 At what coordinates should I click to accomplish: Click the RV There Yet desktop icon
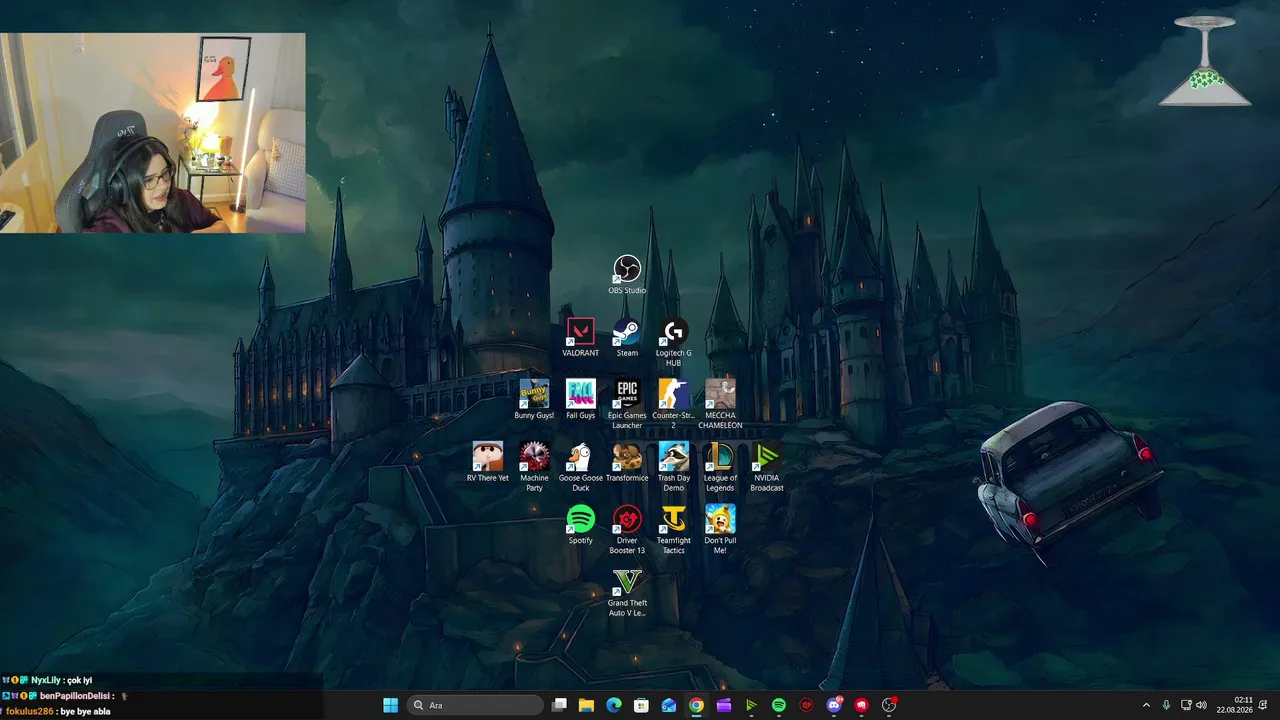tap(488, 462)
